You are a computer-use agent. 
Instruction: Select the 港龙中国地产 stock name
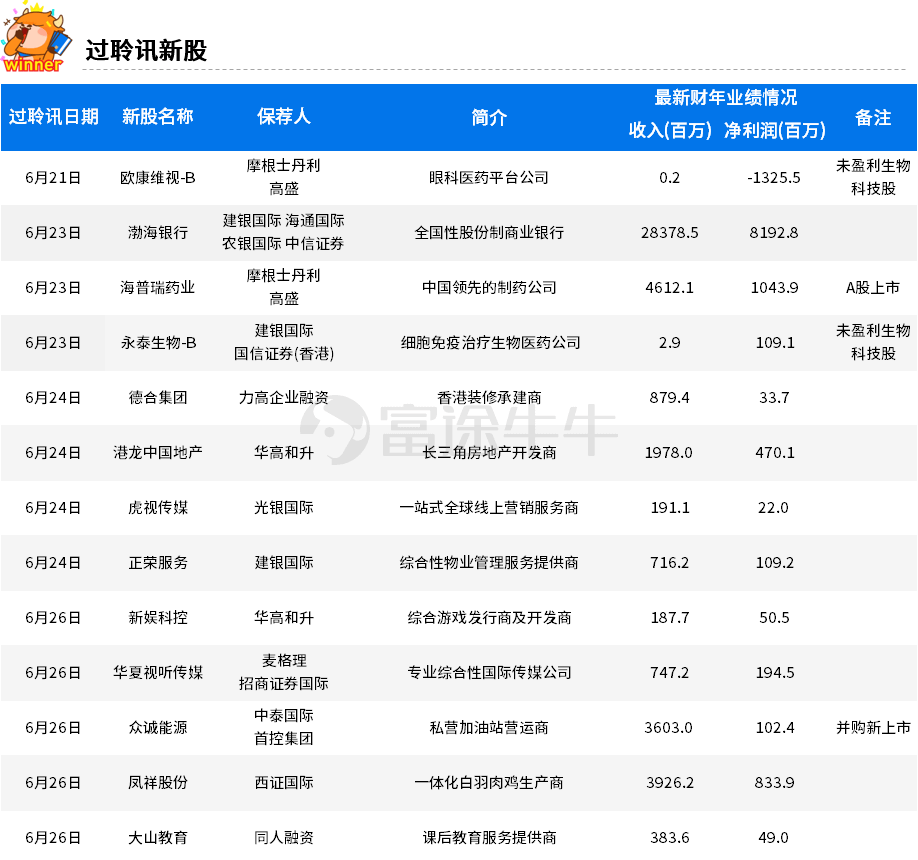157,453
